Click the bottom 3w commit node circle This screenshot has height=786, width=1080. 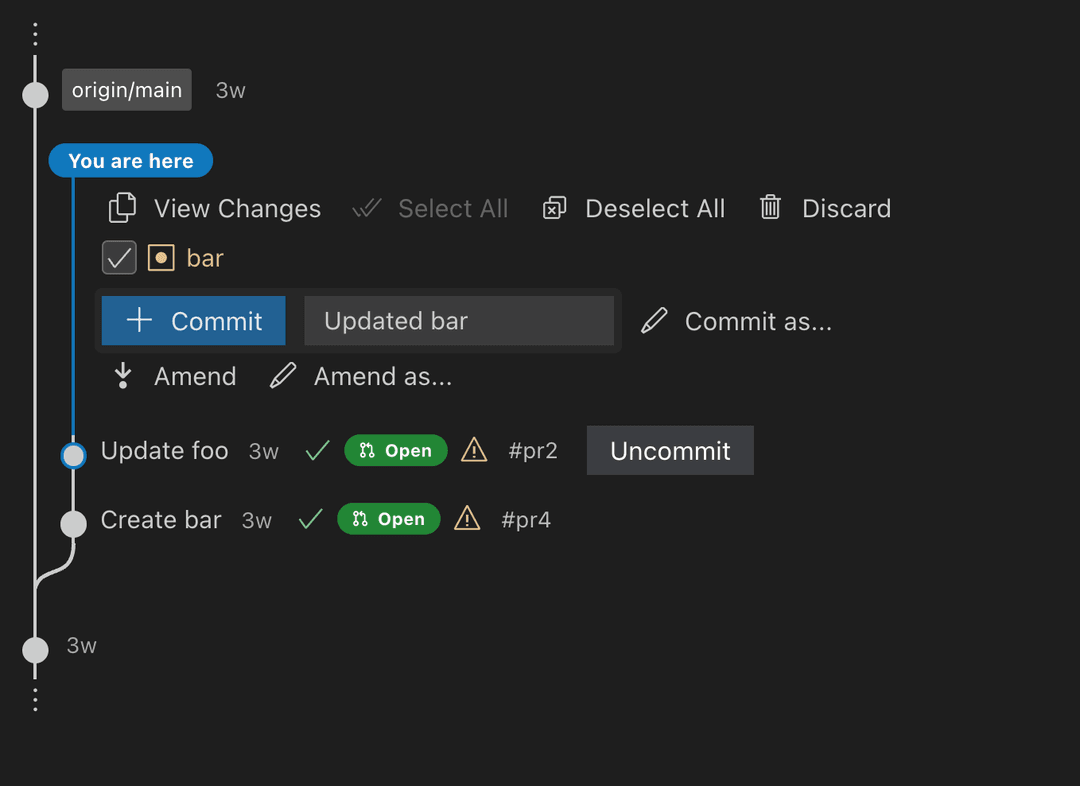(x=35, y=650)
